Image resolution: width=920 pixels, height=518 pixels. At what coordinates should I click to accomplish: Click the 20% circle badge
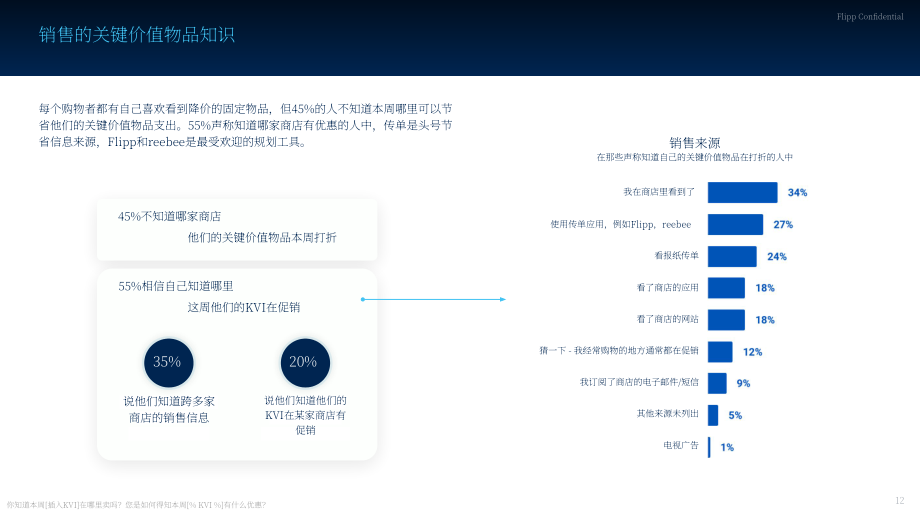(x=305, y=363)
